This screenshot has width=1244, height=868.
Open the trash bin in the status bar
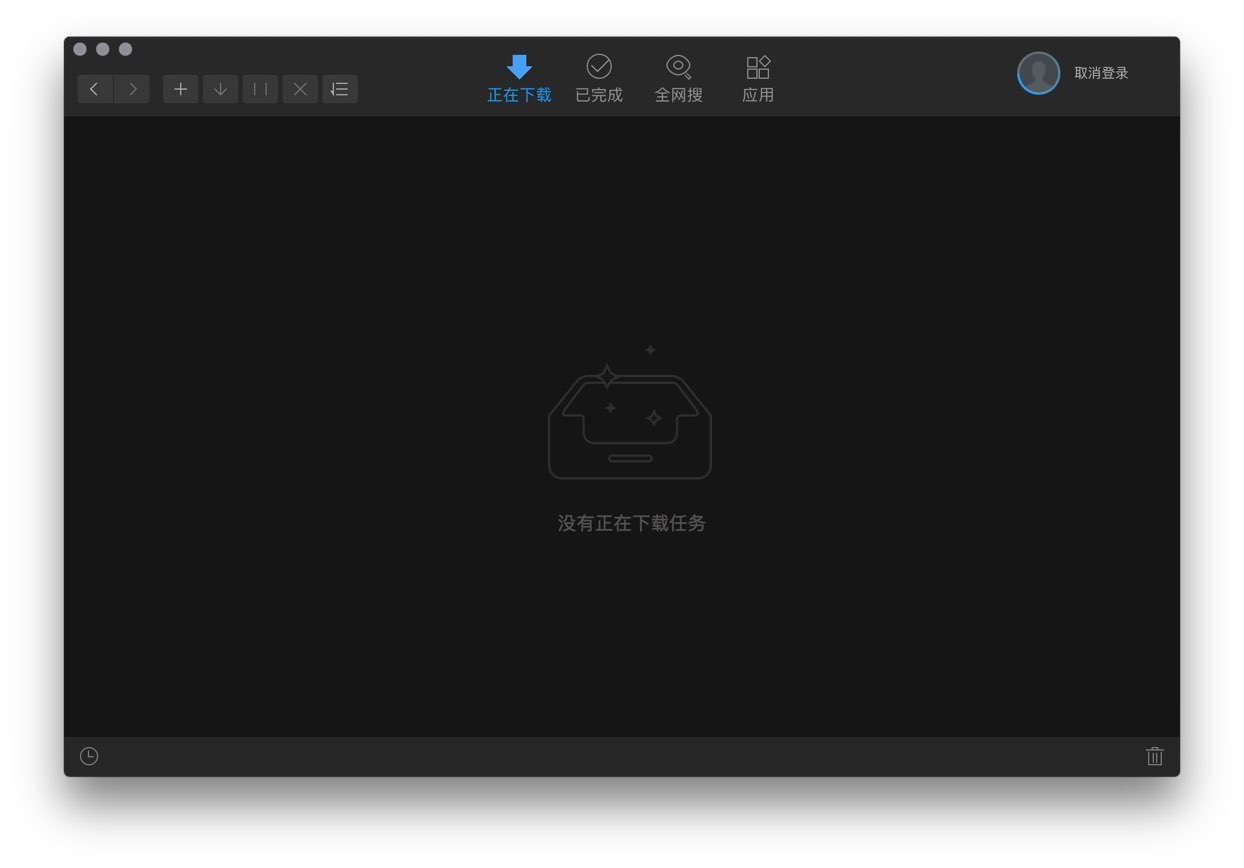point(1154,756)
